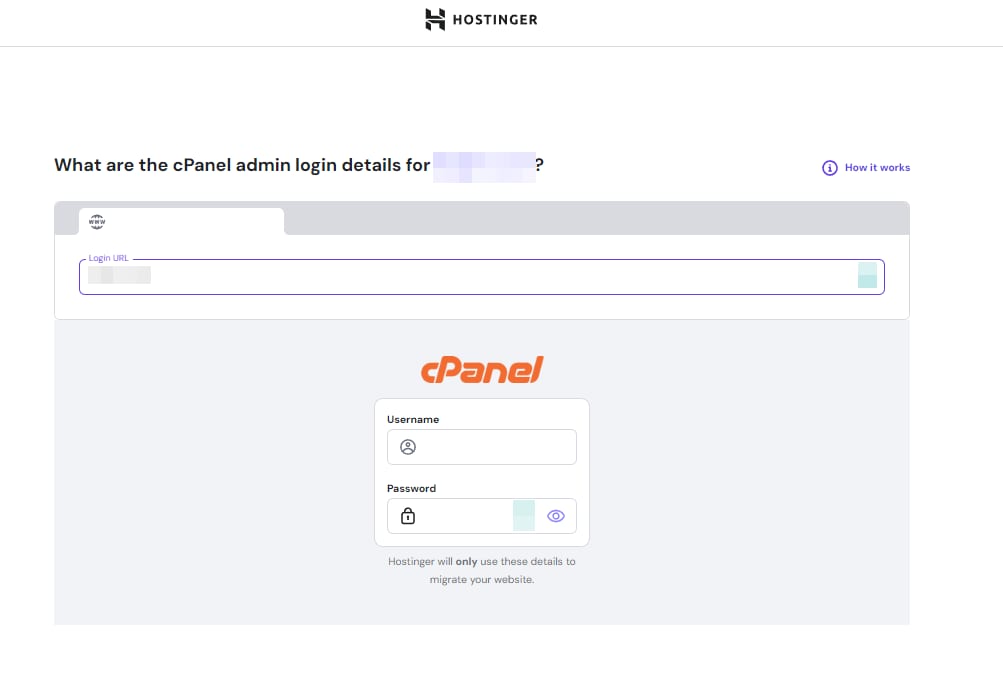
Task: Click the Hostinger logo icon
Action: [x=435, y=20]
